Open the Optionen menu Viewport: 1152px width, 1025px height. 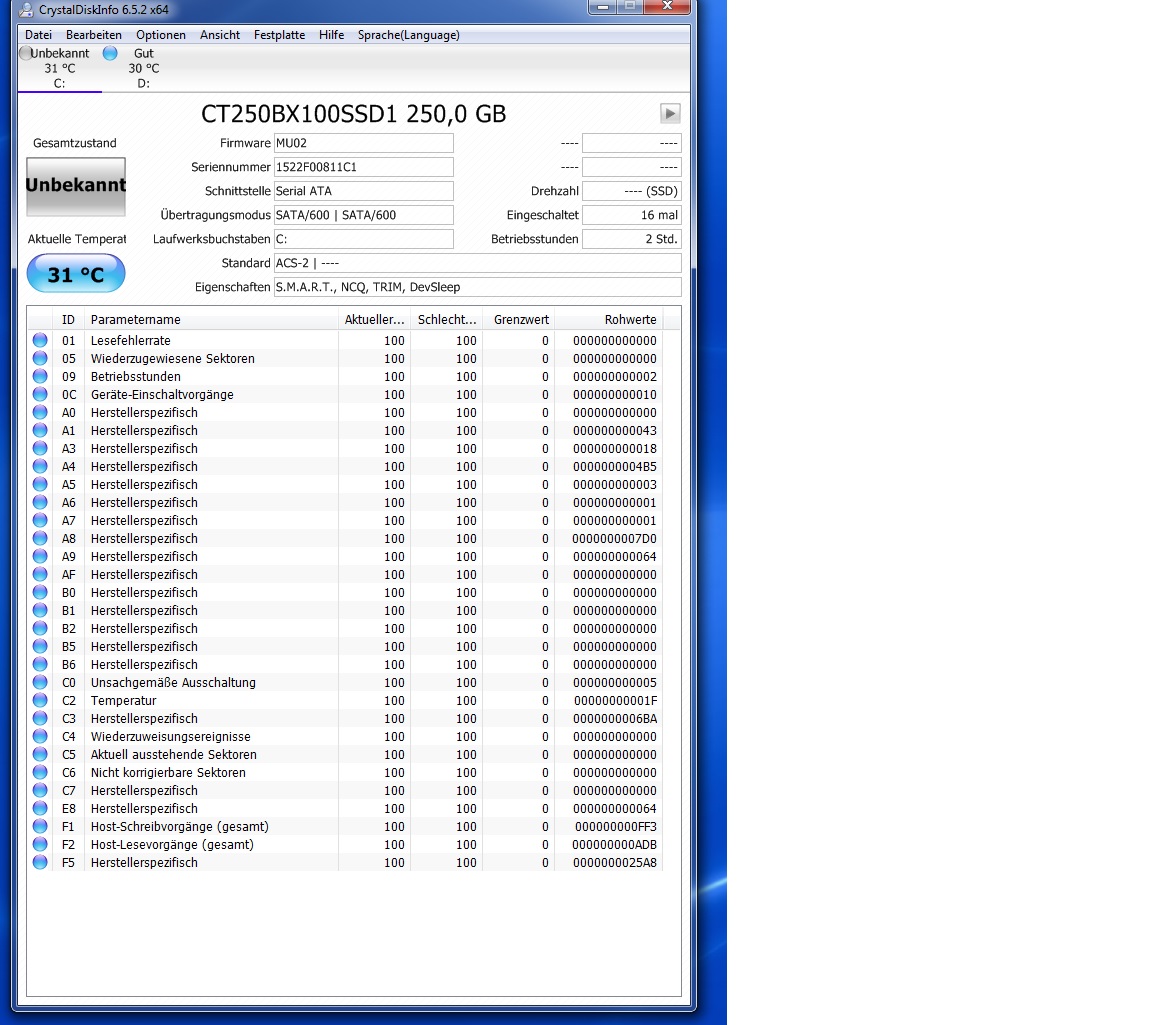pos(161,35)
